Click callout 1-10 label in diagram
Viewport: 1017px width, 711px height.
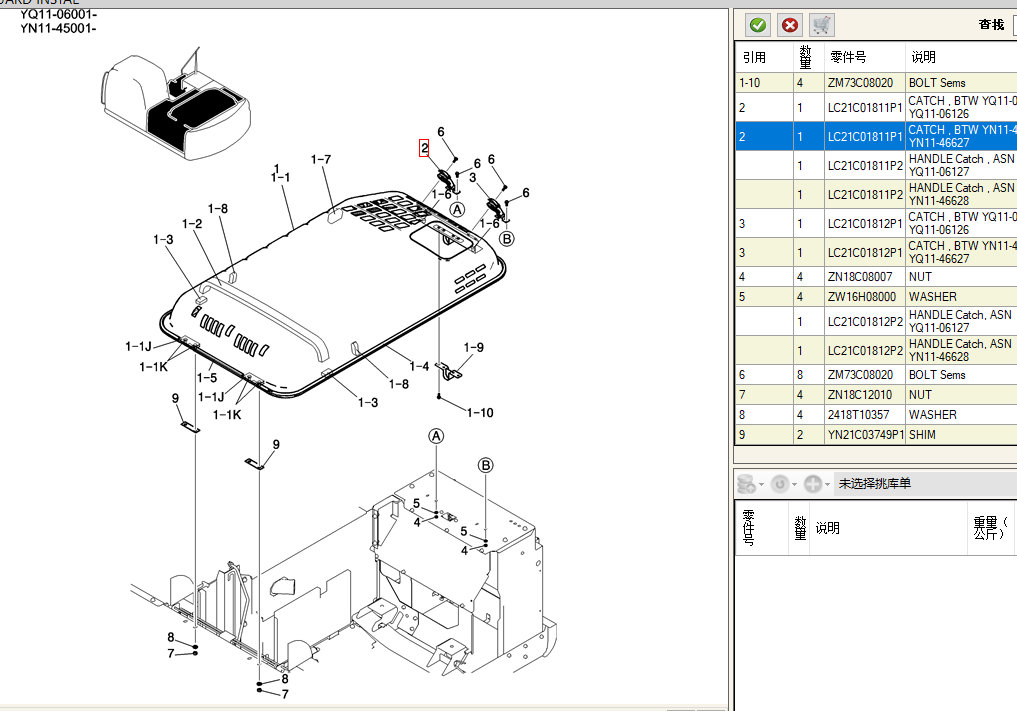tap(480, 413)
